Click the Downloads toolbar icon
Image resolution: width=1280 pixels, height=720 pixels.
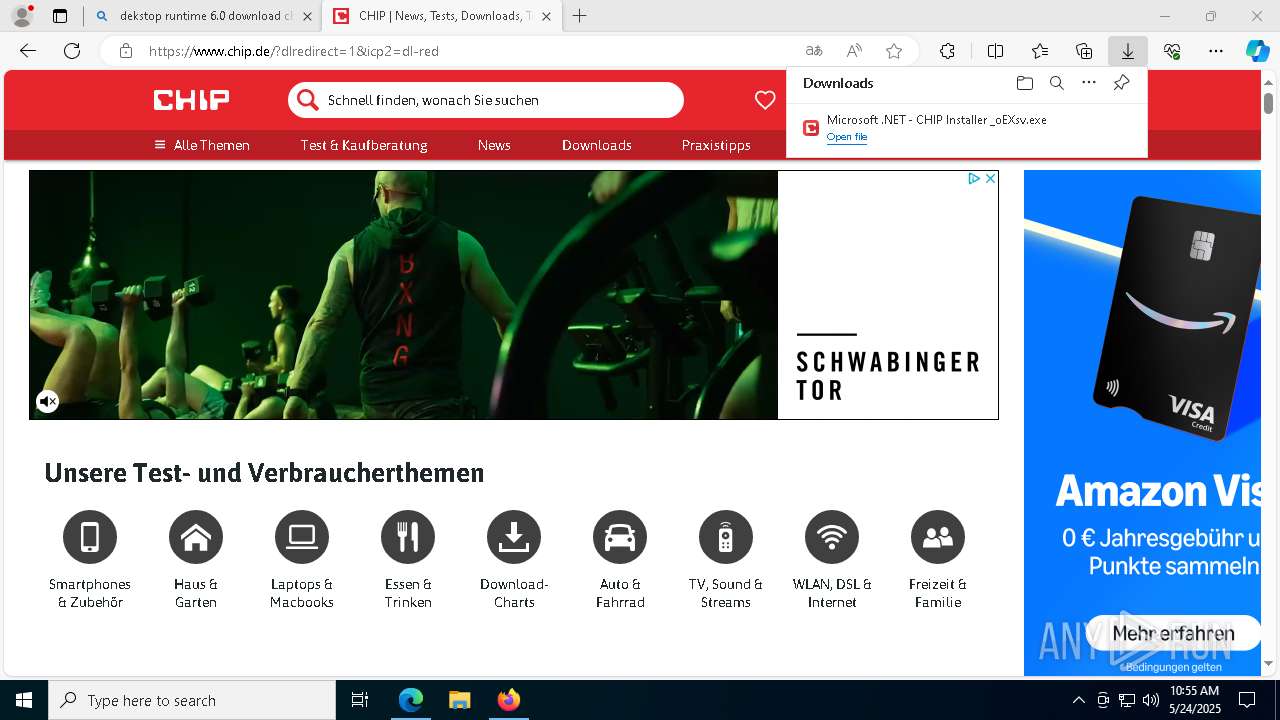pyautogui.click(x=1128, y=51)
